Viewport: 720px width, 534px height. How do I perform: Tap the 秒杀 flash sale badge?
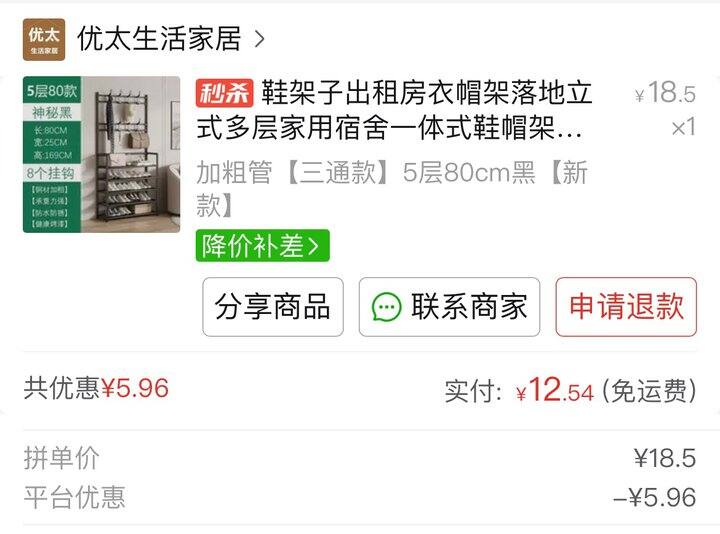click(225, 93)
